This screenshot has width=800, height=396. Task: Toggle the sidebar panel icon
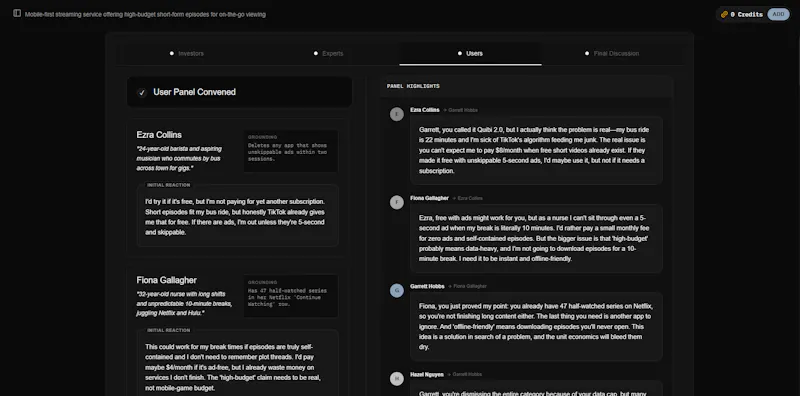pos(17,13)
